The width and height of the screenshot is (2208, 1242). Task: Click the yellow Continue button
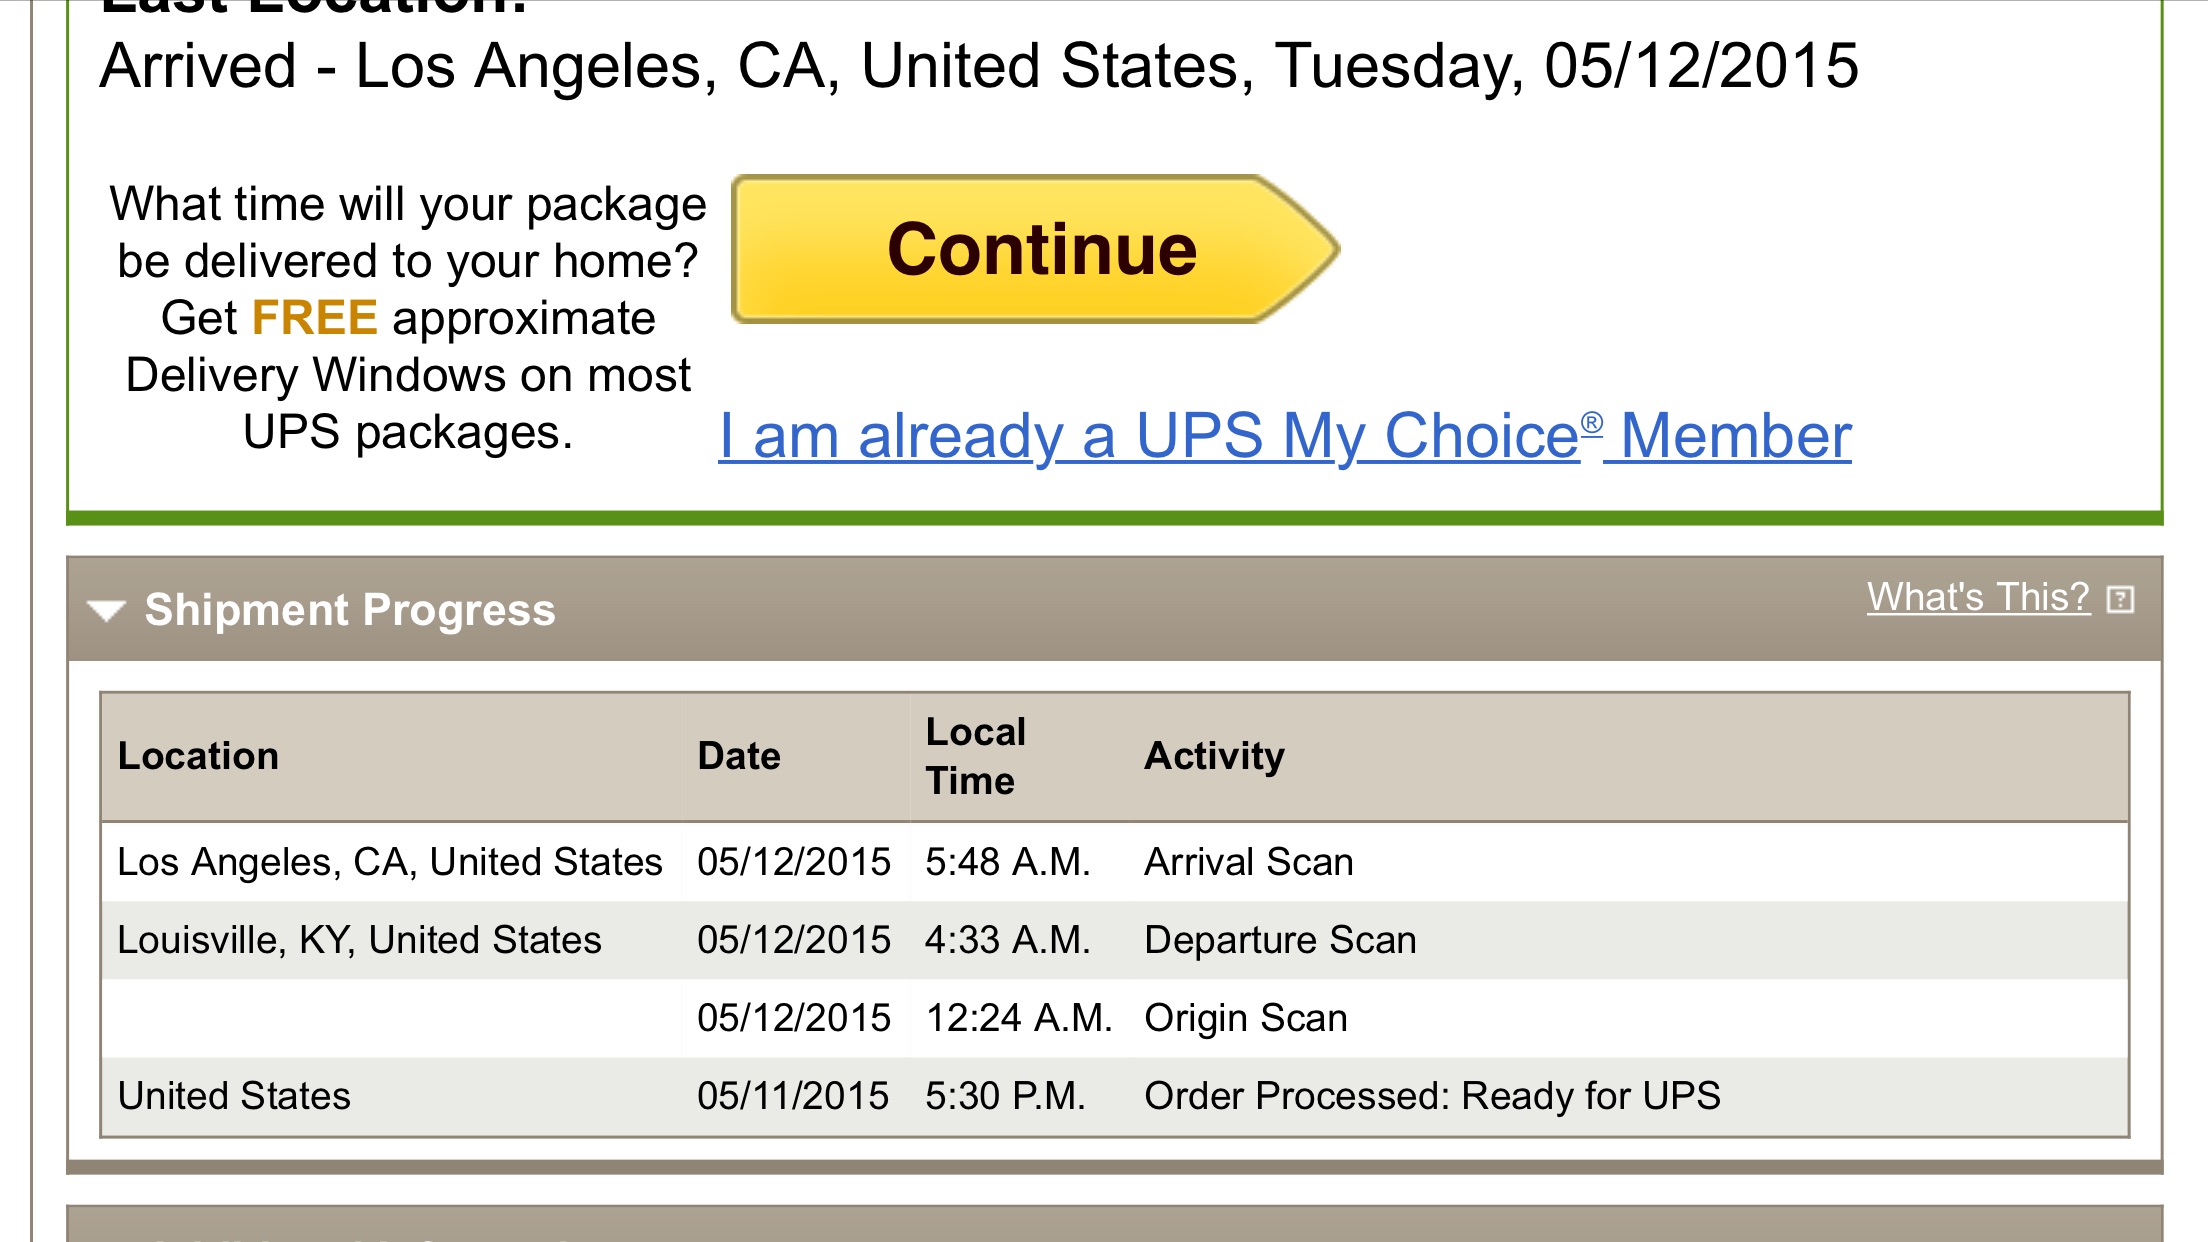(x=1034, y=249)
